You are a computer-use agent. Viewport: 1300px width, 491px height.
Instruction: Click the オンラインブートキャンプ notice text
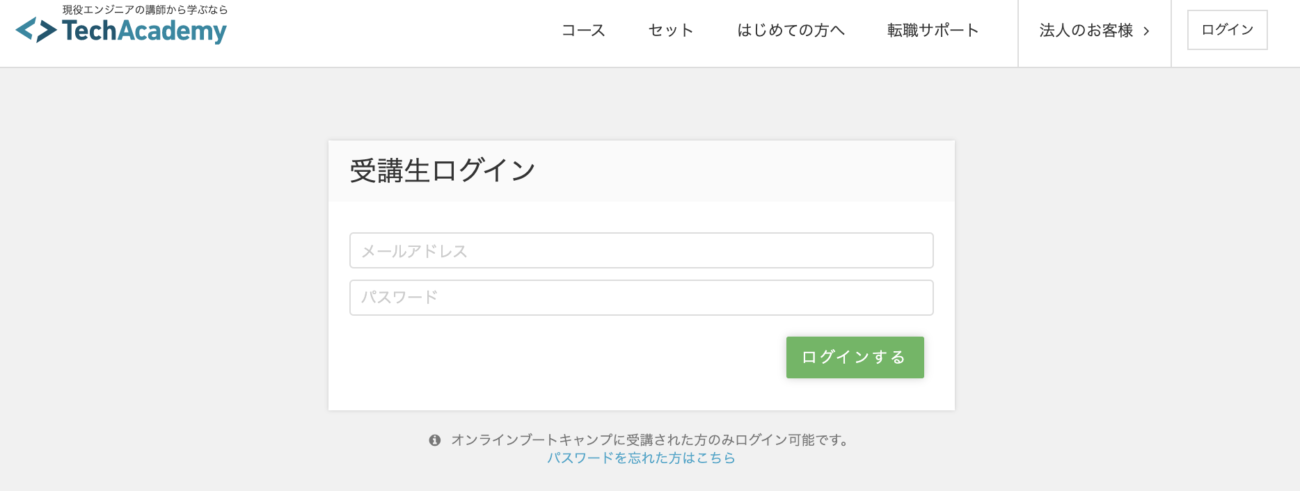click(650, 440)
